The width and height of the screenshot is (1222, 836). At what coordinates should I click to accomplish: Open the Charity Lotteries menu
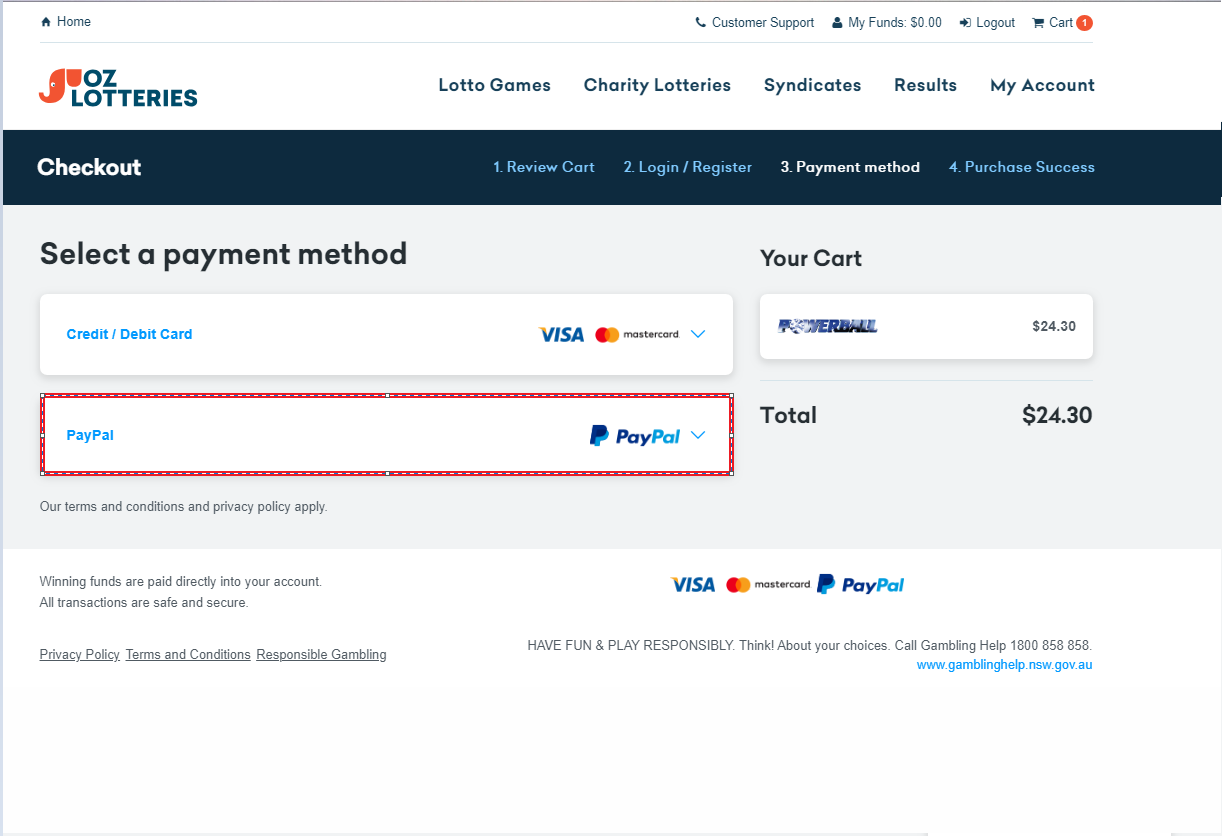pos(657,85)
